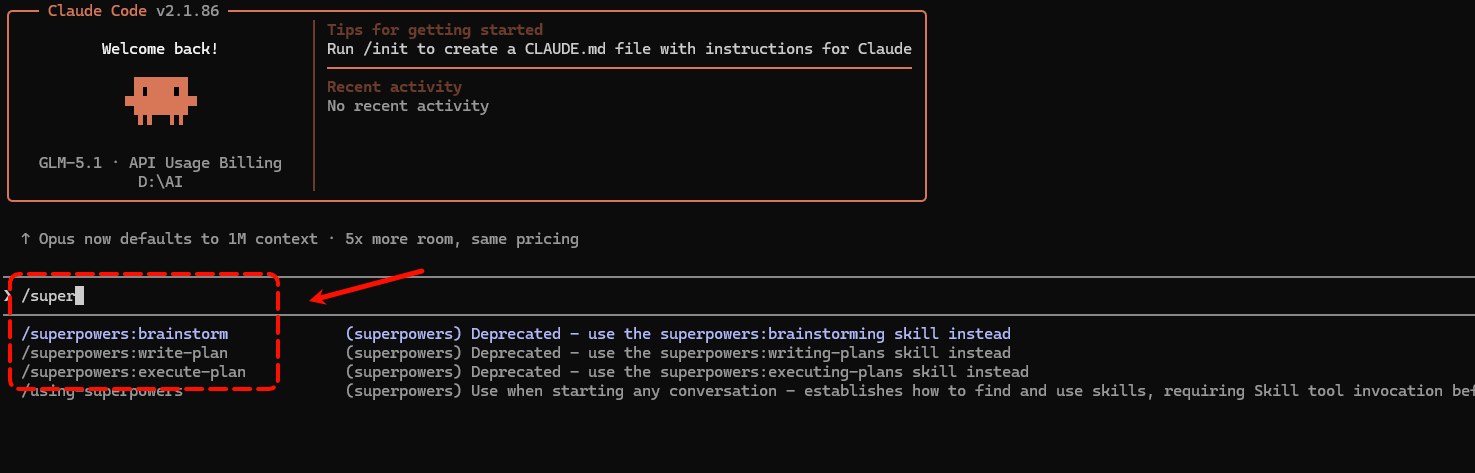Click the Claude Code mascot icon
The width and height of the screenshot is (1475, 473).
[160, 100]
